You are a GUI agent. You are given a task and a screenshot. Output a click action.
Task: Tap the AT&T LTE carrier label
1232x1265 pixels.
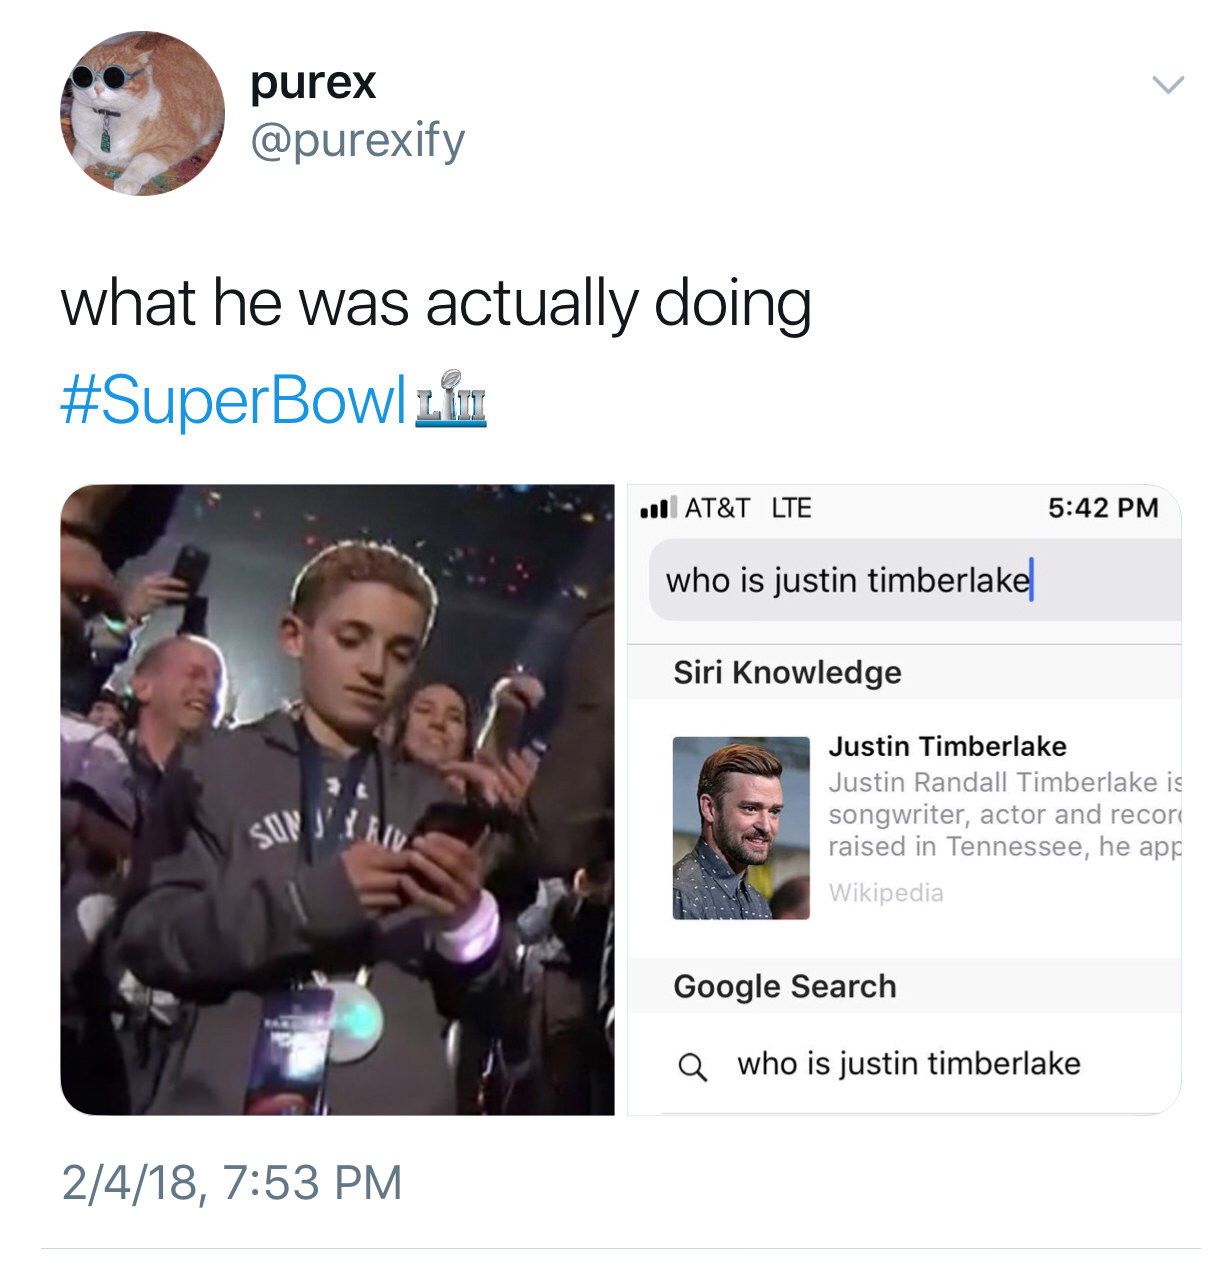(748, 508)
